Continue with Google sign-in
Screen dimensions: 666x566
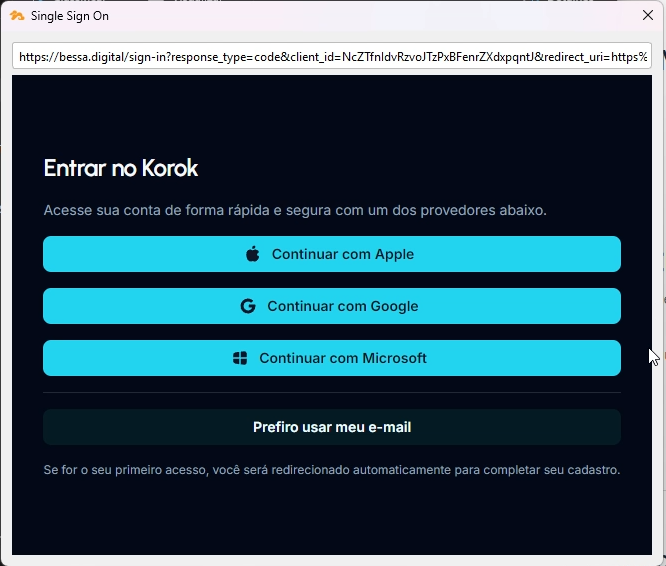(x=332, y=306)
